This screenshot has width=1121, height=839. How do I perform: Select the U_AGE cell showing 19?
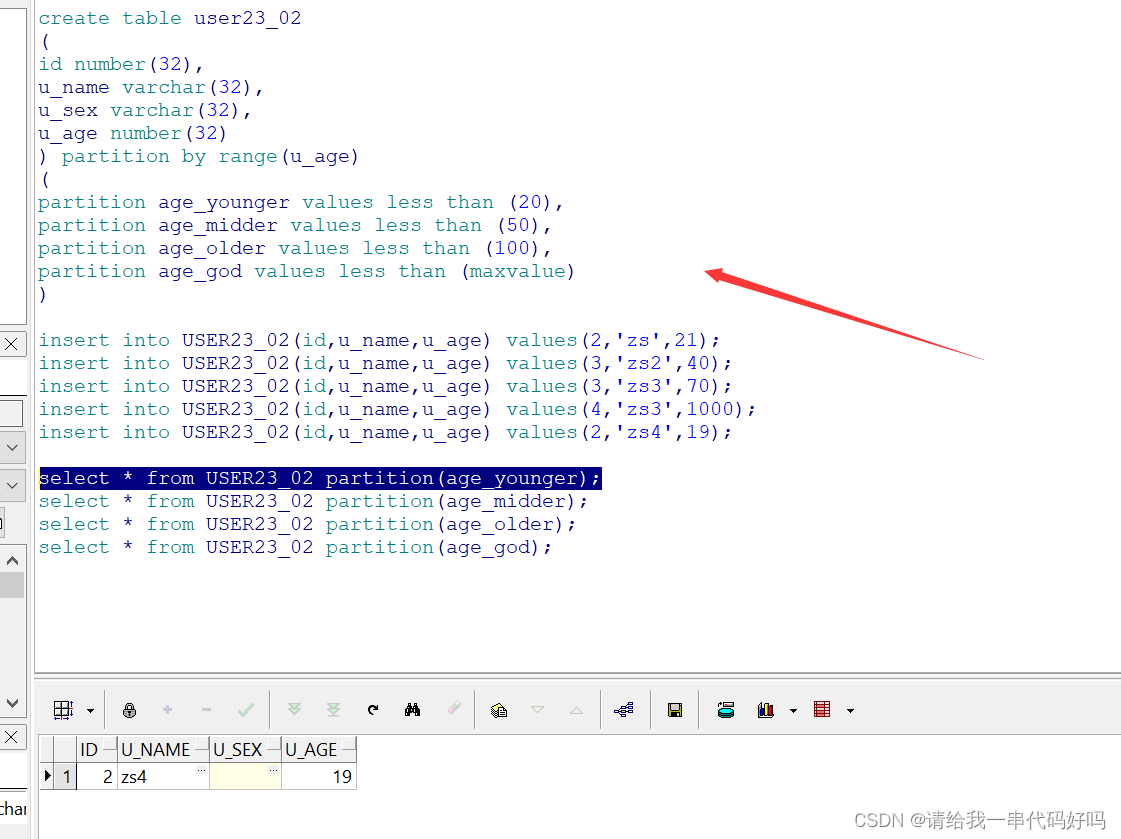click(x=319, y=777)
